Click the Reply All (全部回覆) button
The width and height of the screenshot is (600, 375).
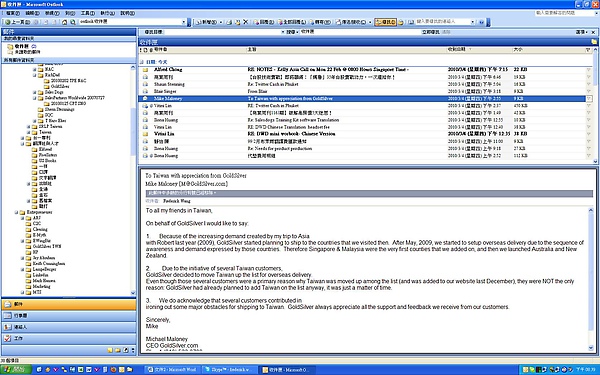pyautogui.click(x=292, y=22)
